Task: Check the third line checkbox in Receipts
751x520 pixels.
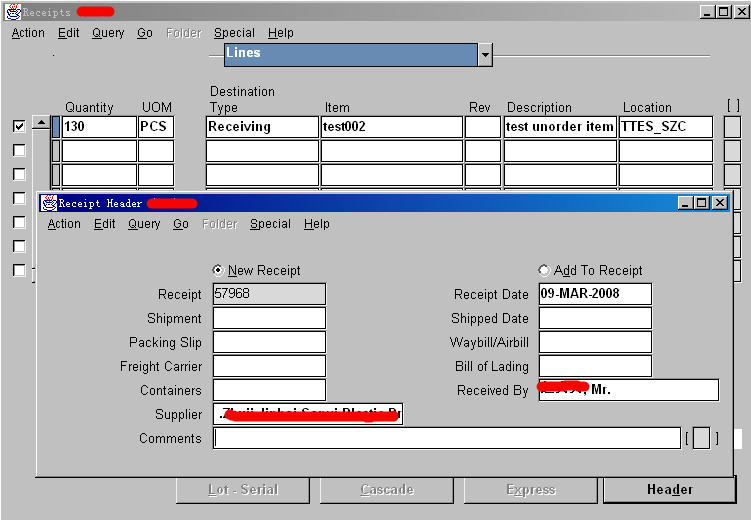Action: pos(19,174)
